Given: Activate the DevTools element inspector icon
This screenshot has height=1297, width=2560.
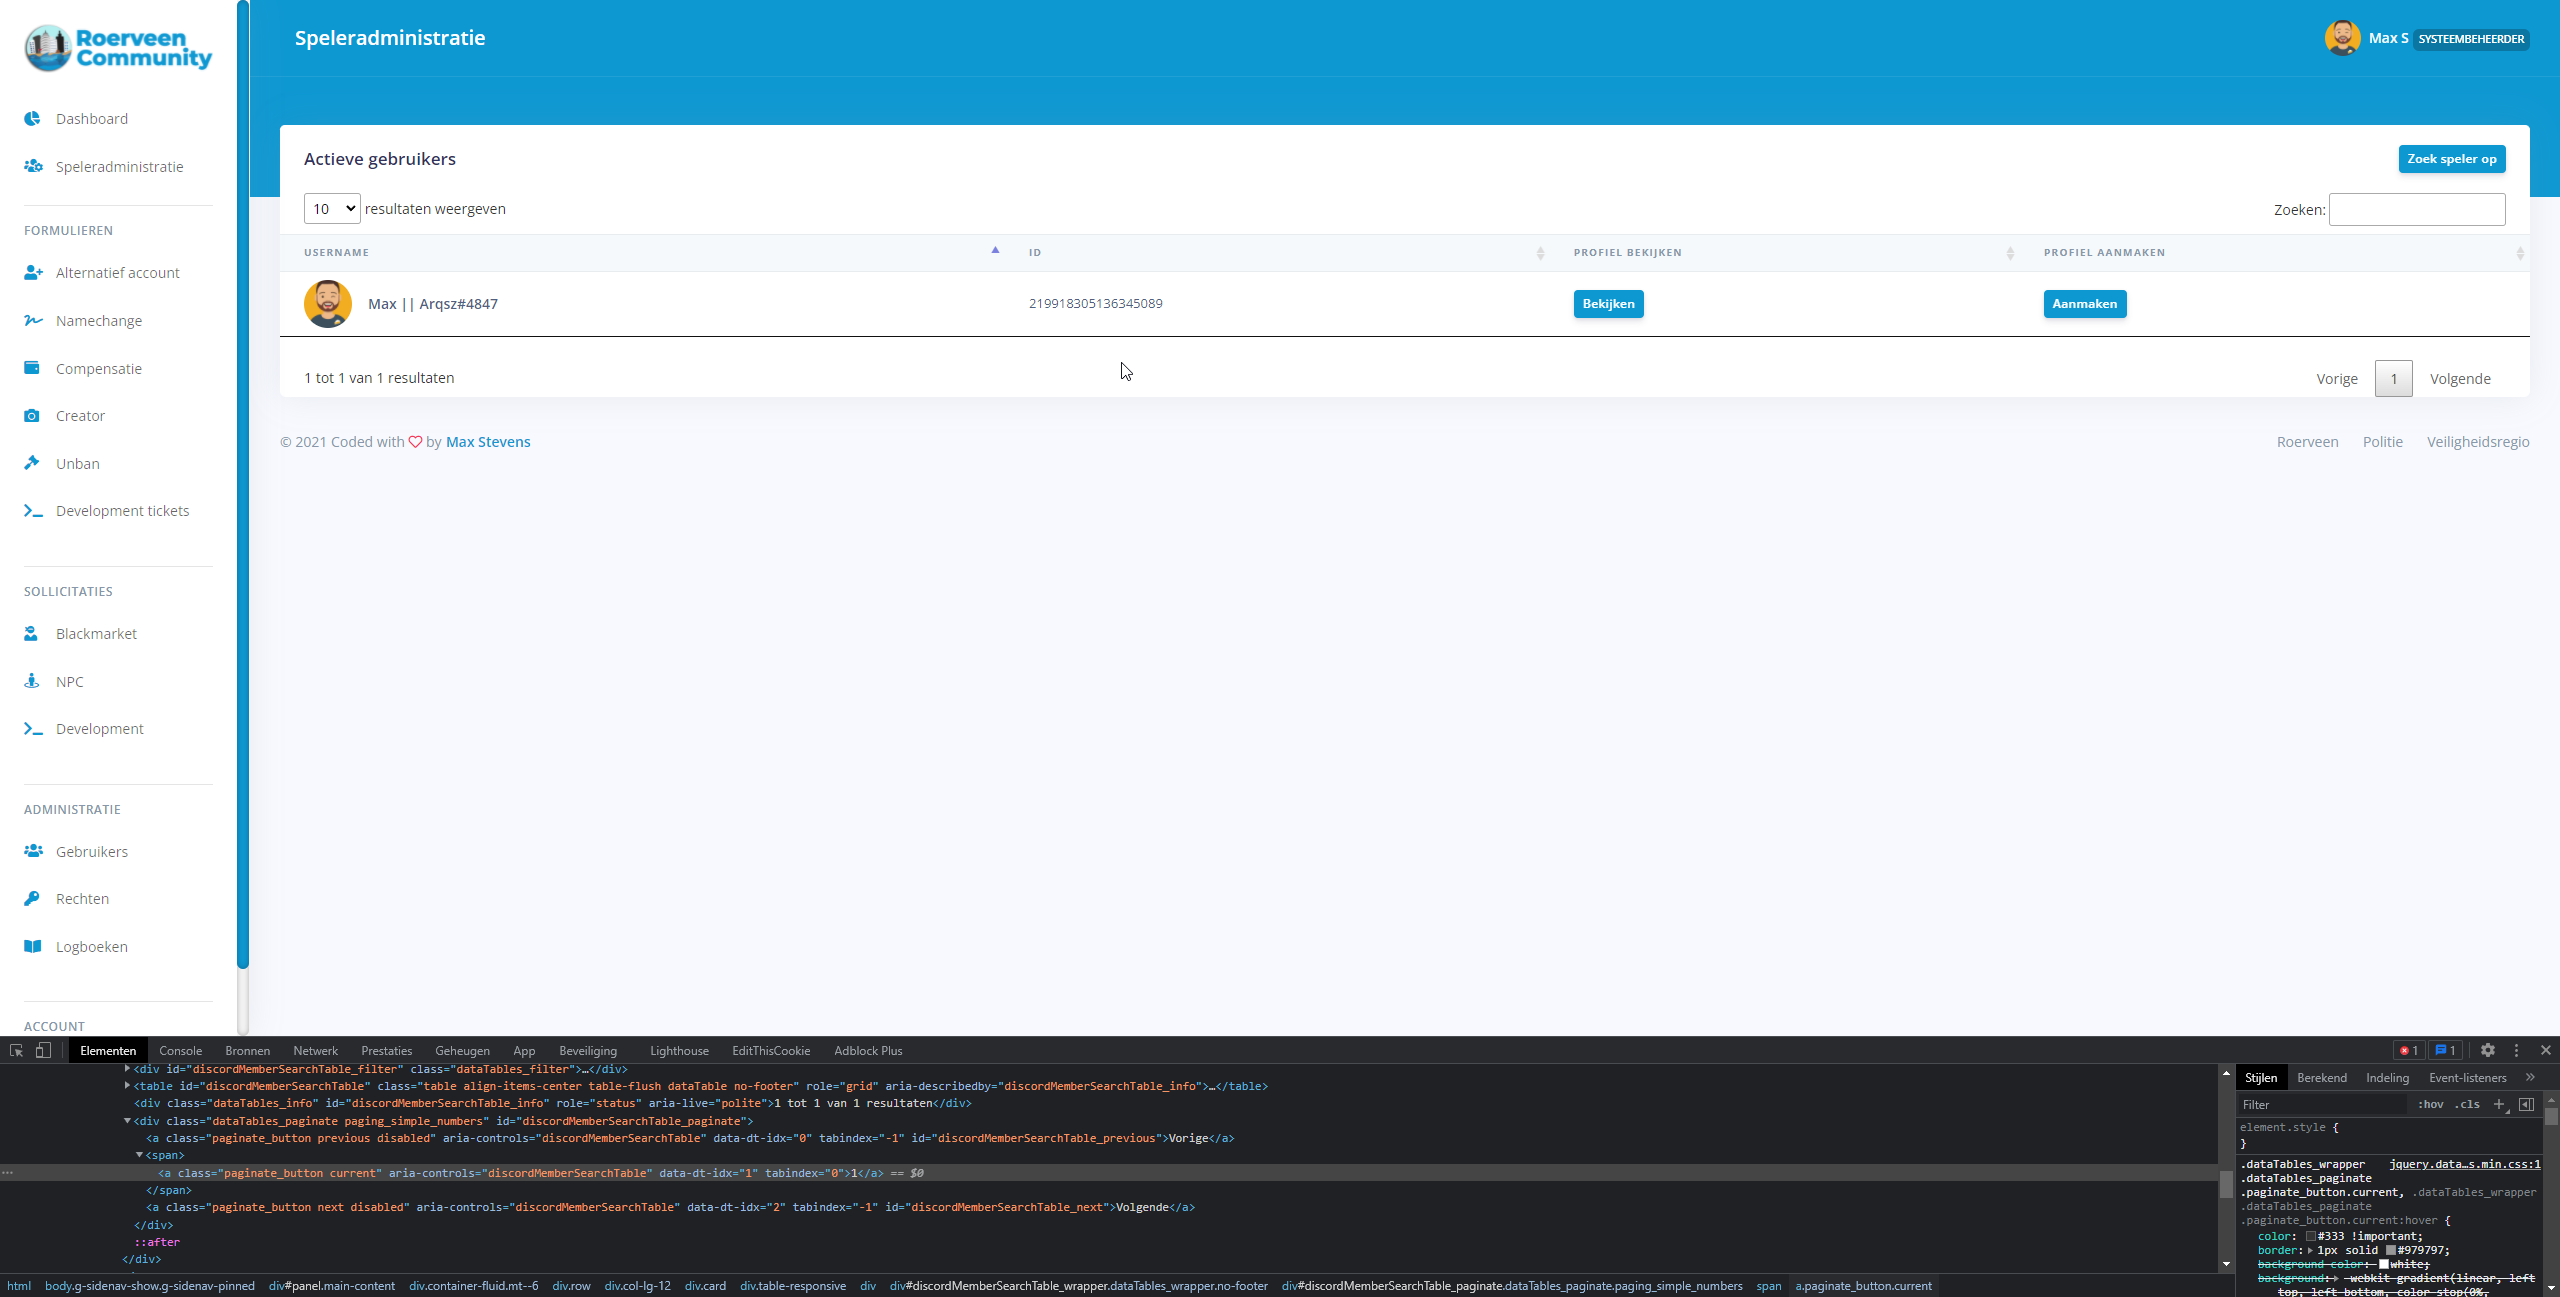Looking at the screenshot, I should [16, 1050].
